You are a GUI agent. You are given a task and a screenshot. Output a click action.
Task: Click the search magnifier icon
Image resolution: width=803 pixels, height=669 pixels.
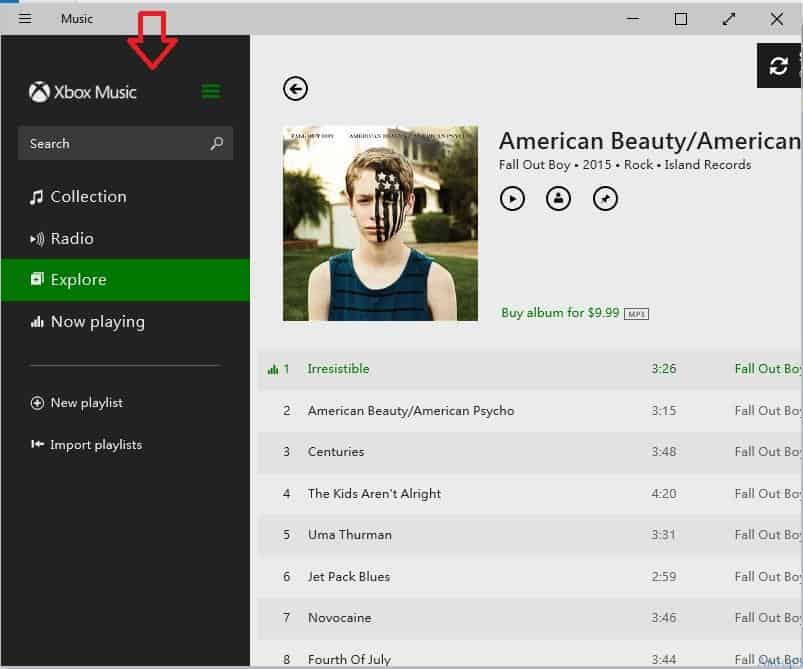(x=217, y=143)
